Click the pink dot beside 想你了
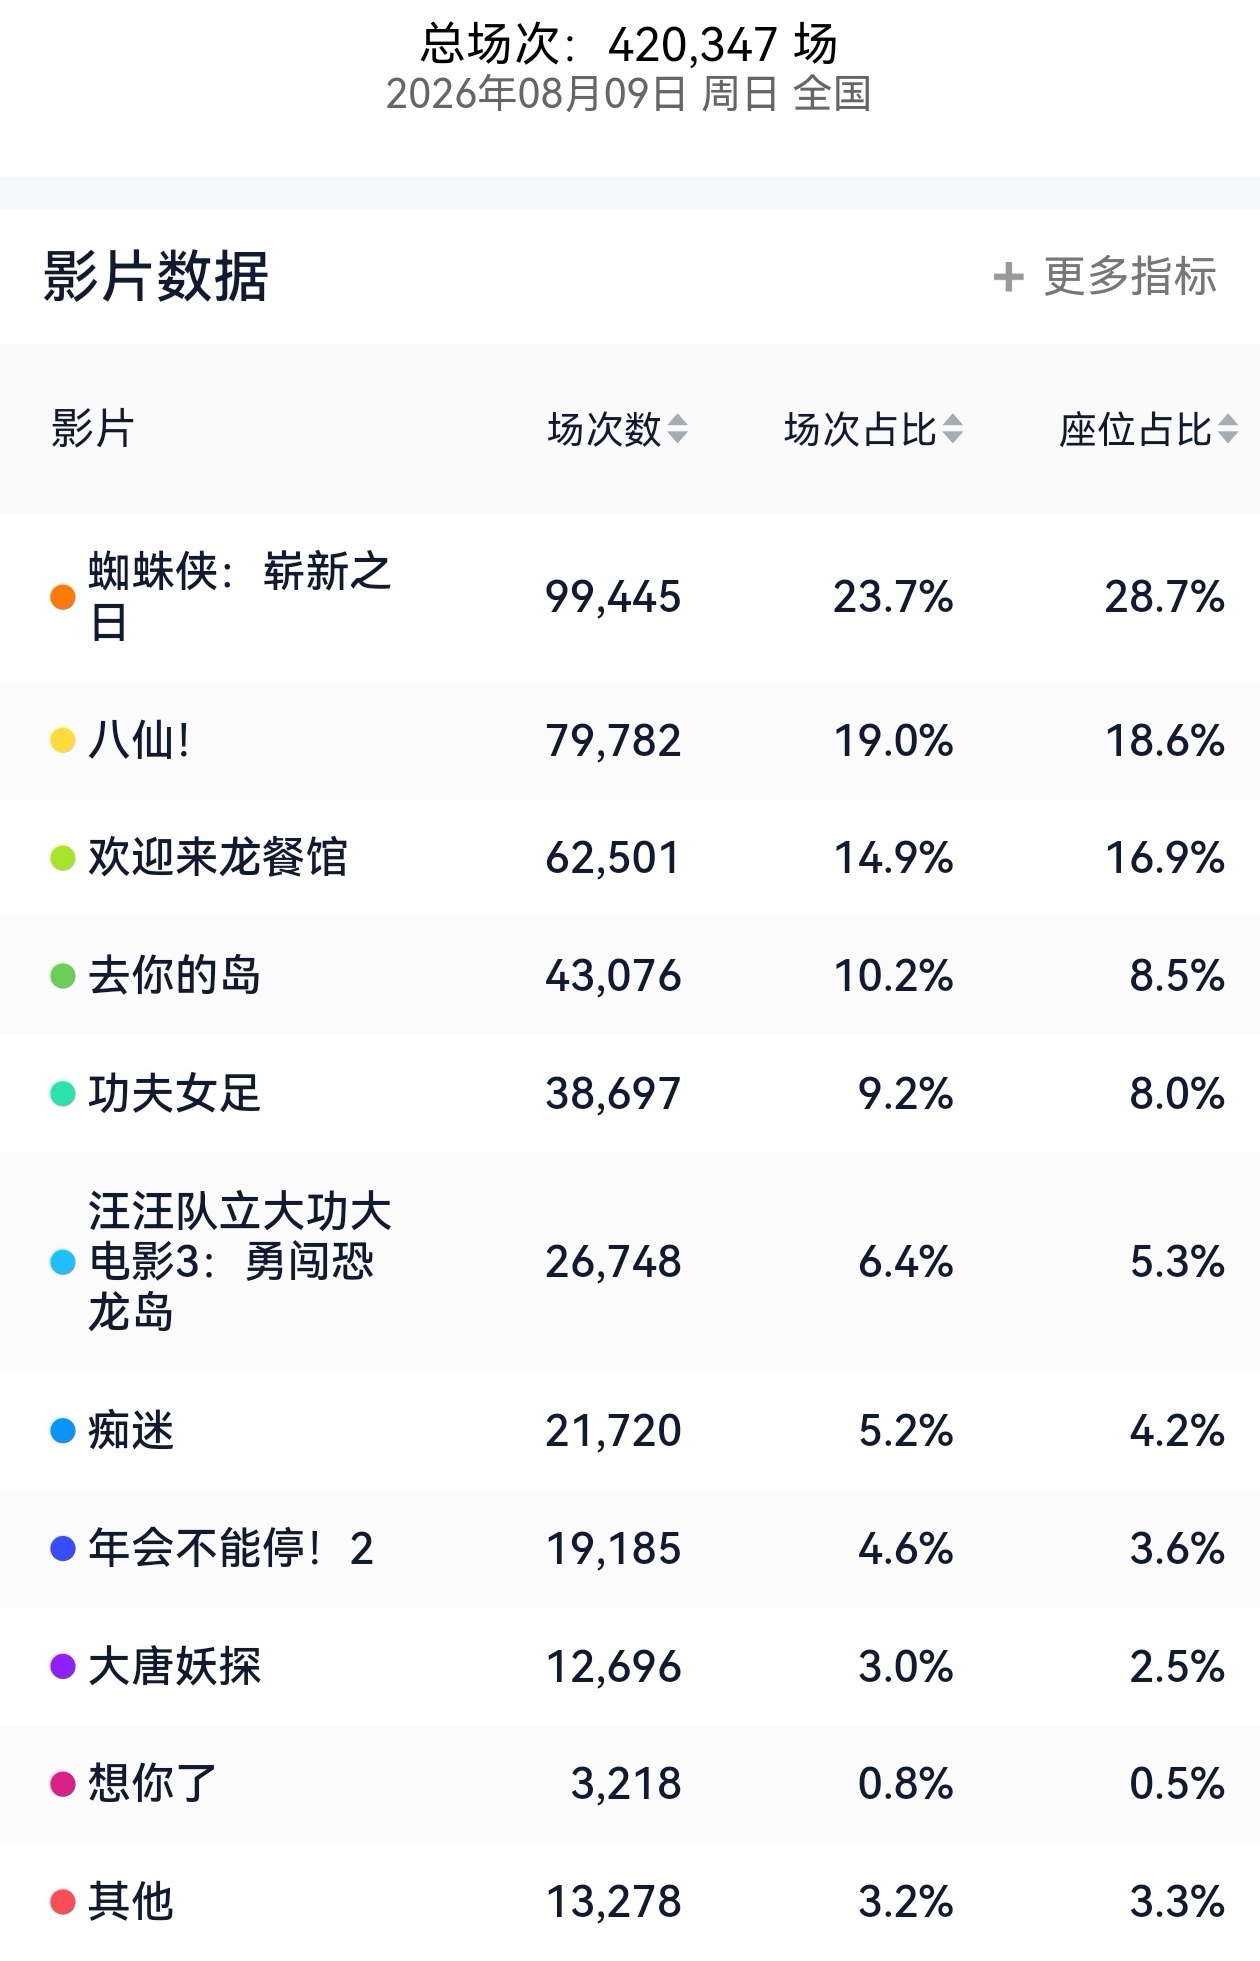The height and width of the screenshot is (1961, 1260). tap(63, 1784)
